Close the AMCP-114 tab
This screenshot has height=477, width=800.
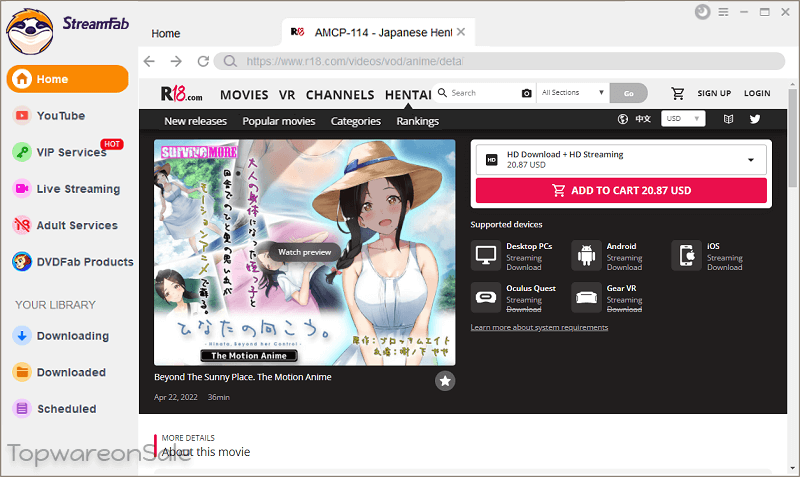(461, 32)
